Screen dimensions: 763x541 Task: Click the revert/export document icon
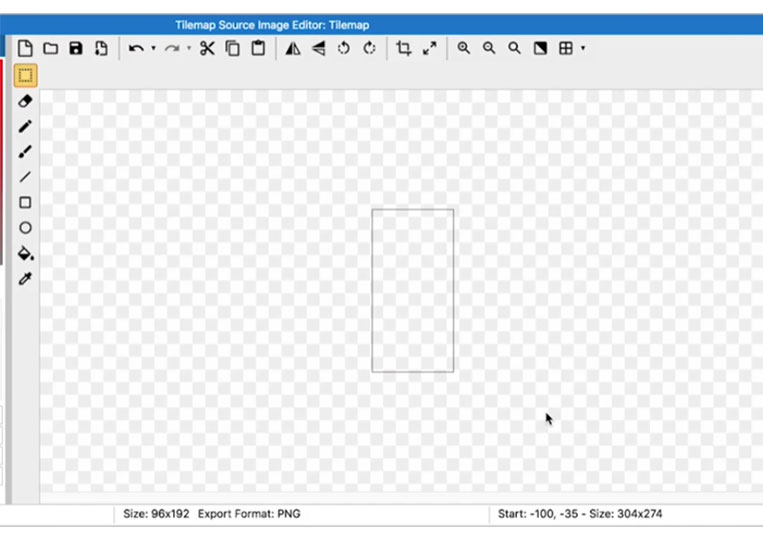(x=101, y=48)
